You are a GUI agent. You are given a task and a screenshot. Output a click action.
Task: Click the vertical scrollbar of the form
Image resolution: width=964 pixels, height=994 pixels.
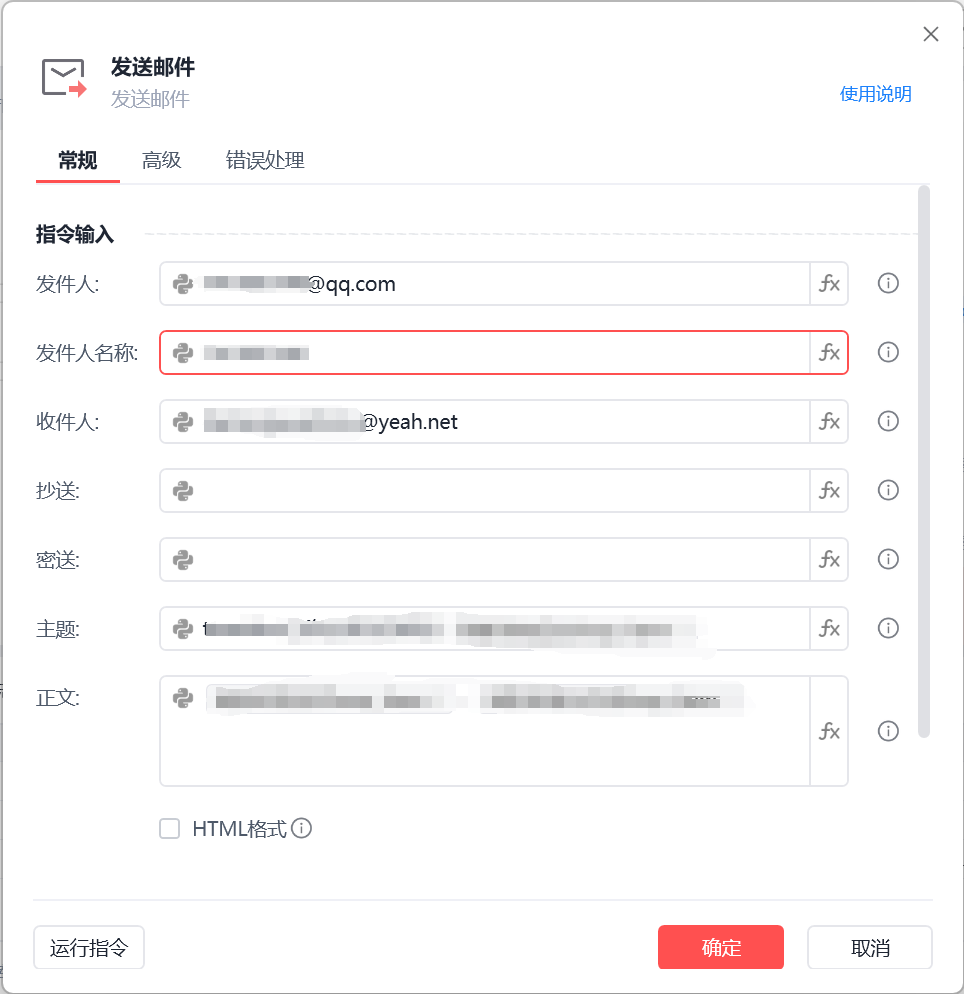[x=924, y=462]
